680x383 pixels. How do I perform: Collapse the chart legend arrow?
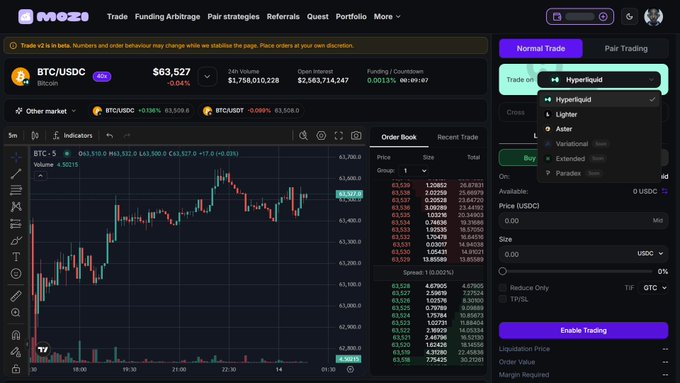[x=40, y=176]
